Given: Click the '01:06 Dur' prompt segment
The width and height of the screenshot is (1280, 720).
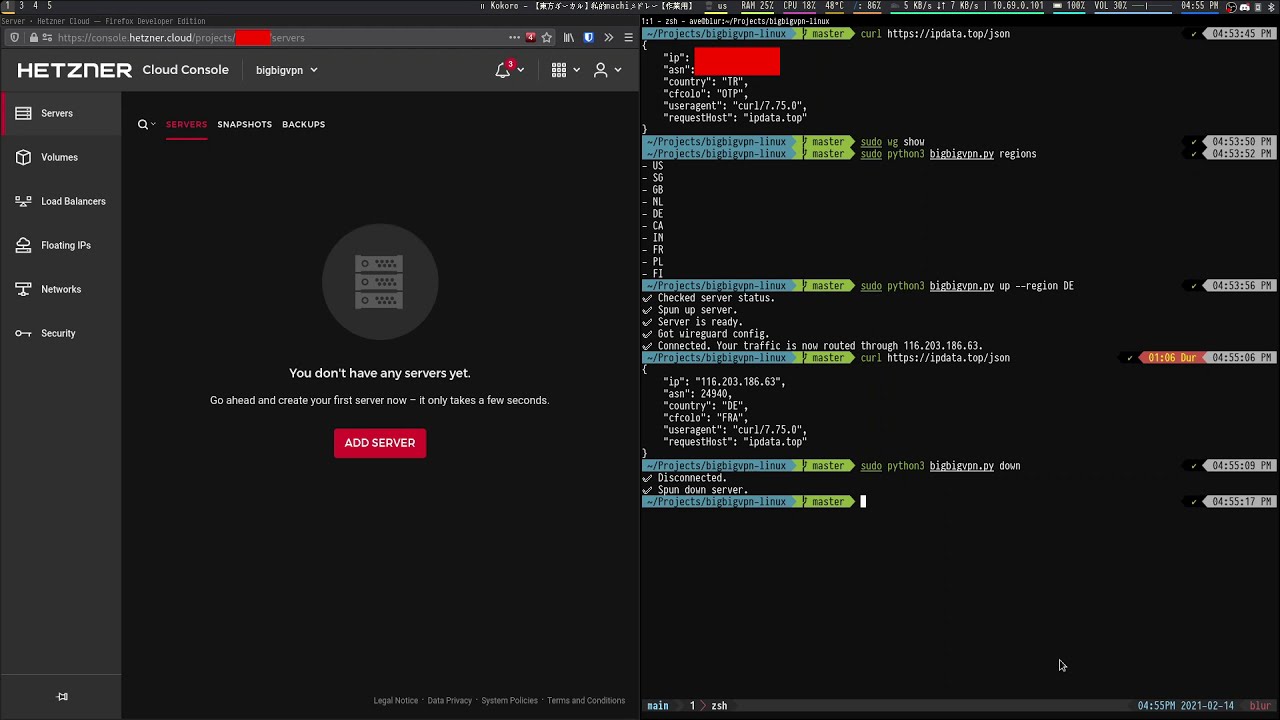Looking at the screenshot, I should click(x=1172, y=358).
